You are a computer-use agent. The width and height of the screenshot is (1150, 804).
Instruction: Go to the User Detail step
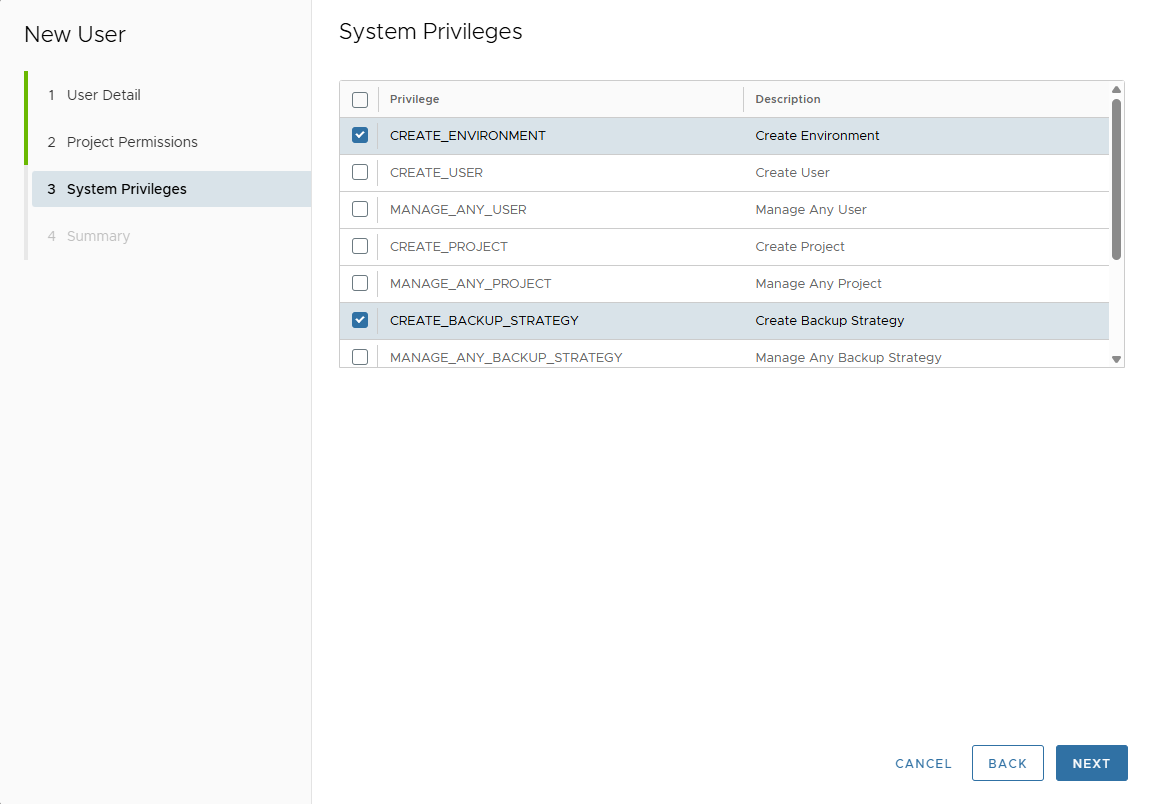(99, 95)
